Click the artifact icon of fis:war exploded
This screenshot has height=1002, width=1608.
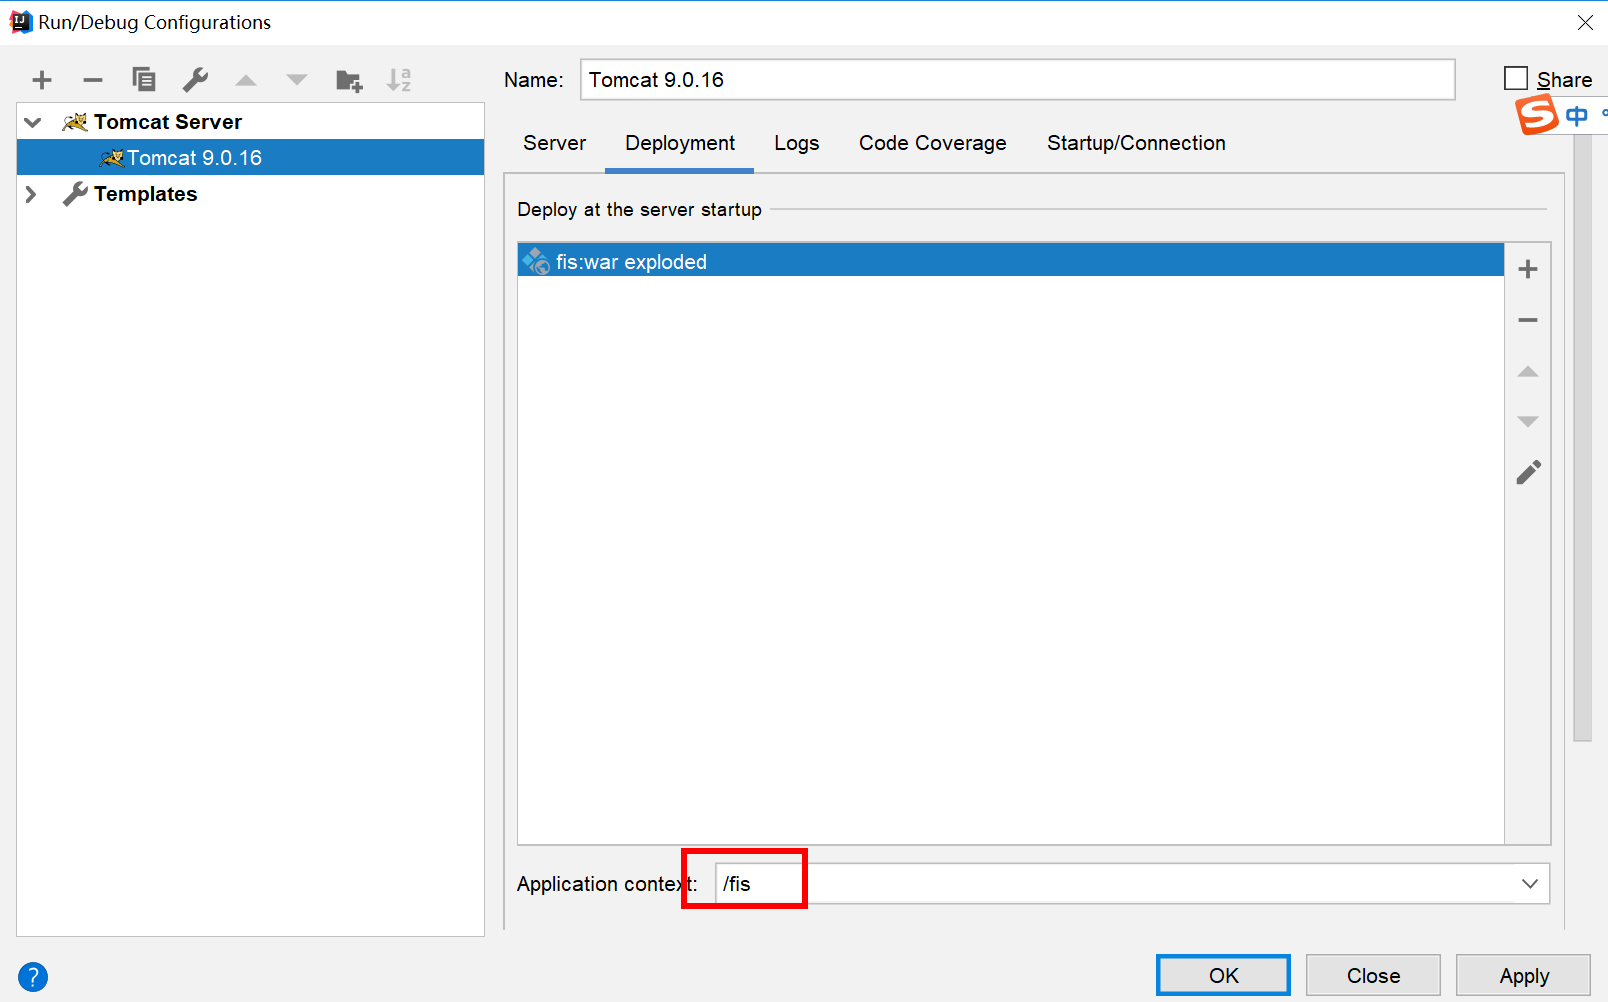point(536,261)
